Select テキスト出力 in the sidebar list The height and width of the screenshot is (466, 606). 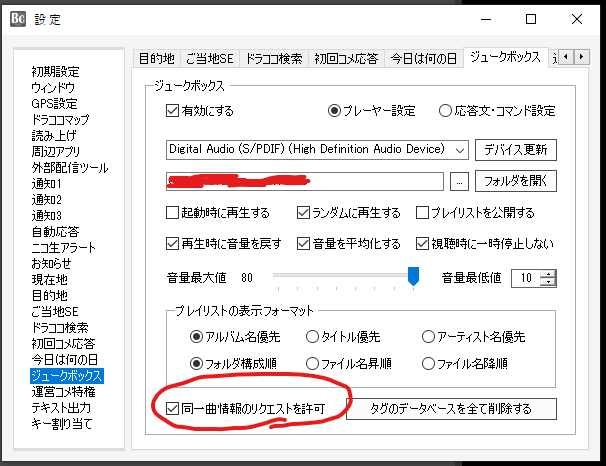click(x=61, y=408)
